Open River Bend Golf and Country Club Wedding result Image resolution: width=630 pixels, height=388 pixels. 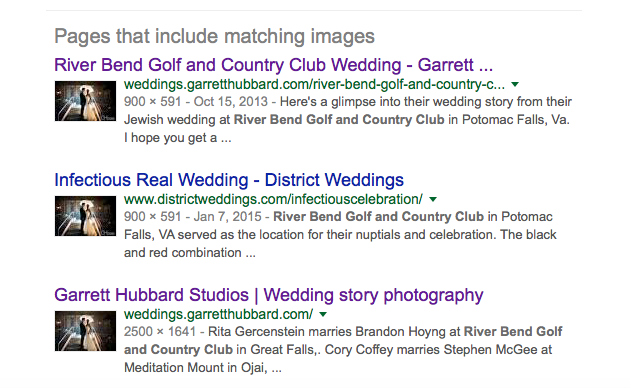pos(274,65)
